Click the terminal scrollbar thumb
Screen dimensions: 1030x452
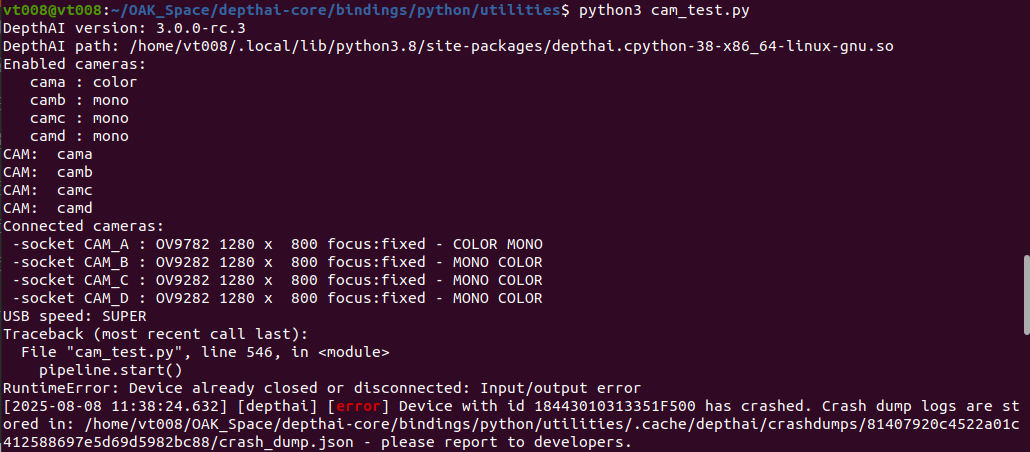point(1024,294)
